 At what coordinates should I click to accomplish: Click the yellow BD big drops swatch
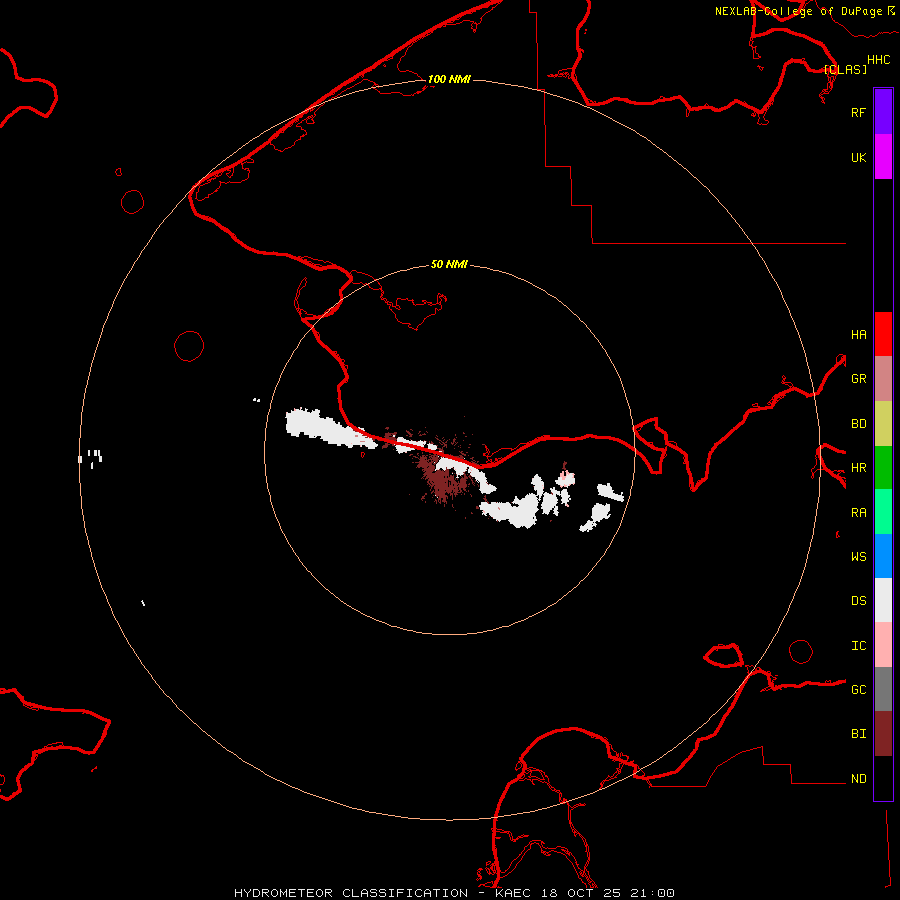click(x=883, y=423)
